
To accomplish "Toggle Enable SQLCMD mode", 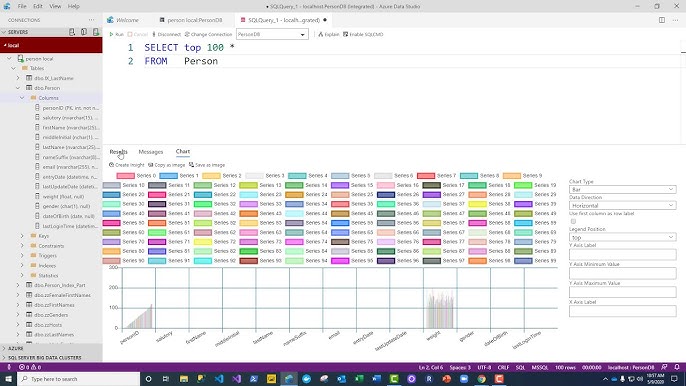I will [363, 34].
